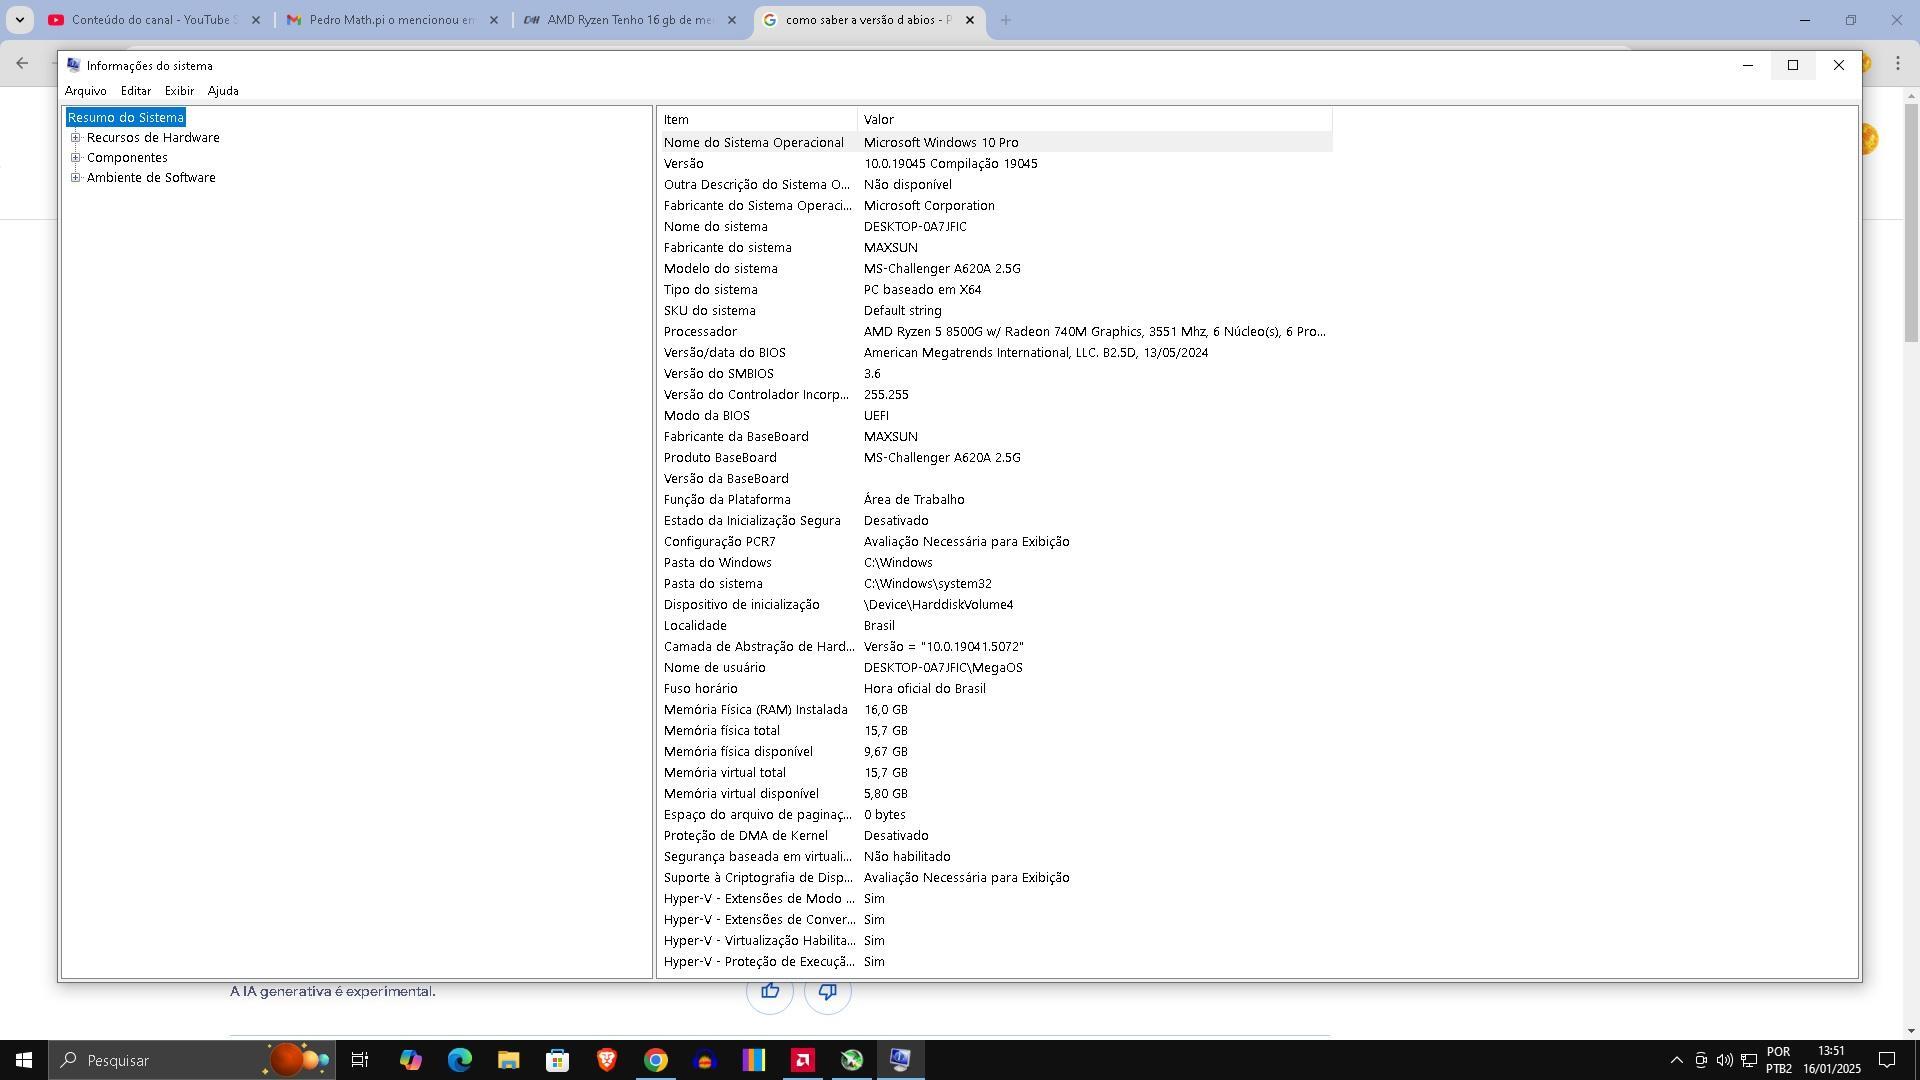Select the Fuso horário row
Viewport: 1920px width, 1080px height.
point(996,689)
